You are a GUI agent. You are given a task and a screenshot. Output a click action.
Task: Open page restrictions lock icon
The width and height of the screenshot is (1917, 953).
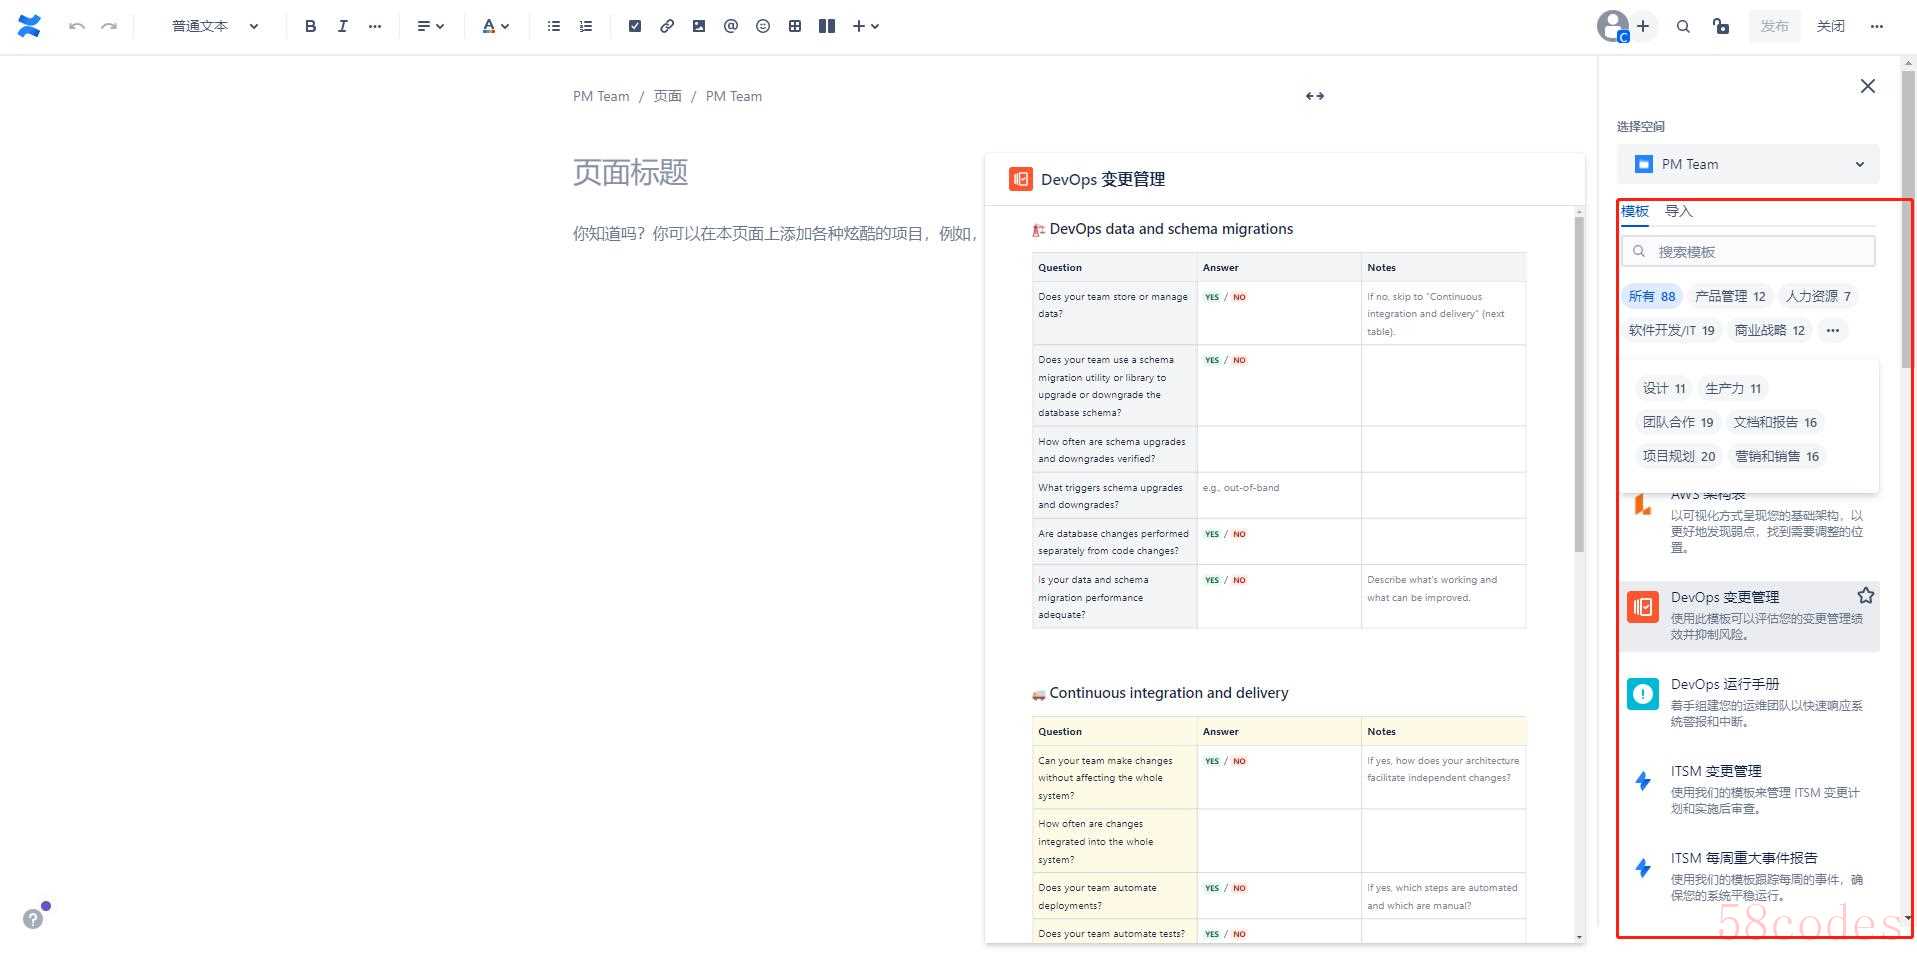point(1720,26)
